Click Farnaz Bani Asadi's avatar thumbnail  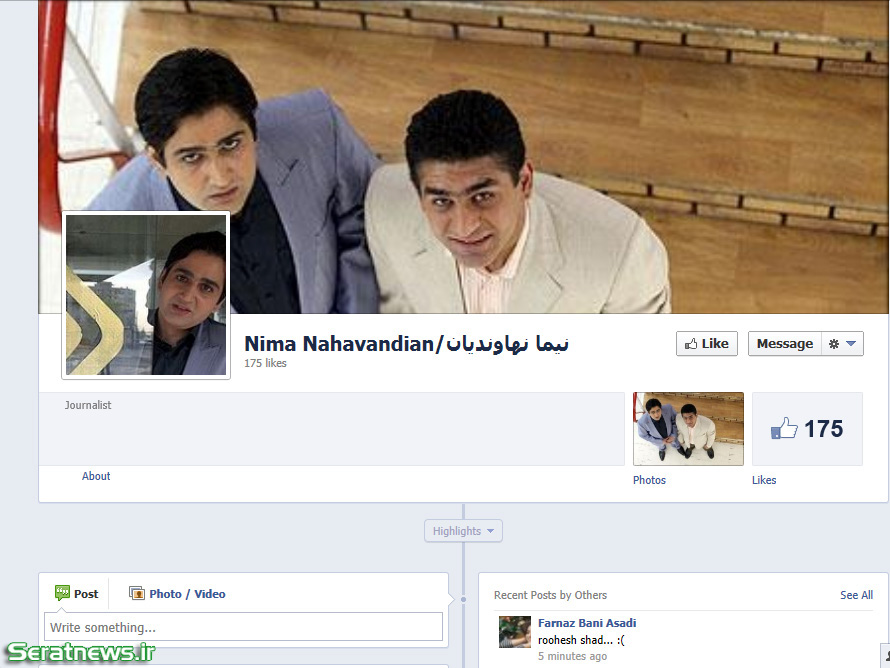click(x=515, y=632)
